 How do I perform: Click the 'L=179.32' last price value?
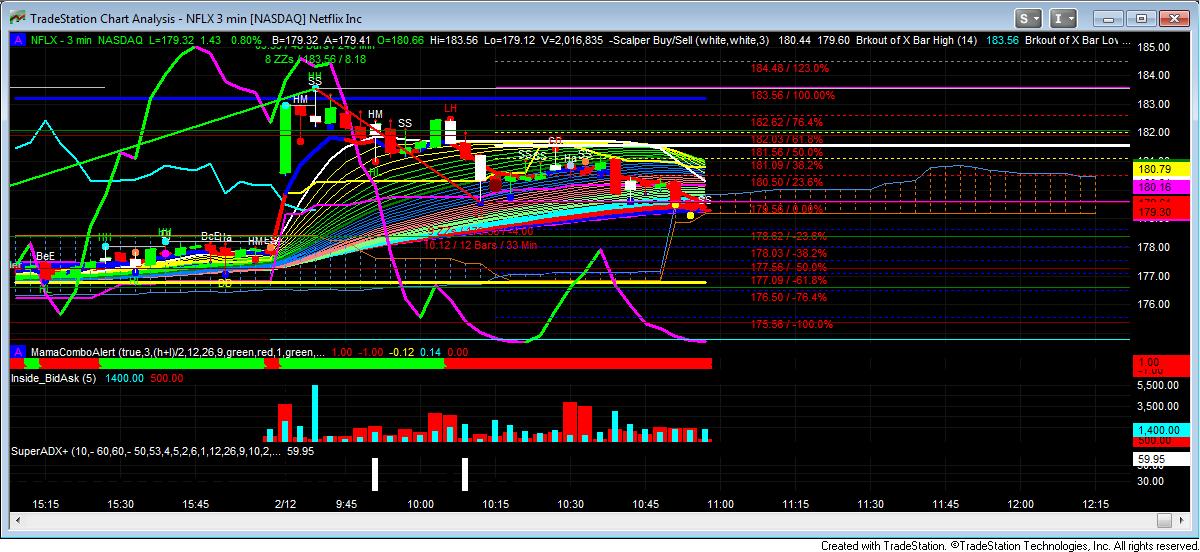coord(172,41)
